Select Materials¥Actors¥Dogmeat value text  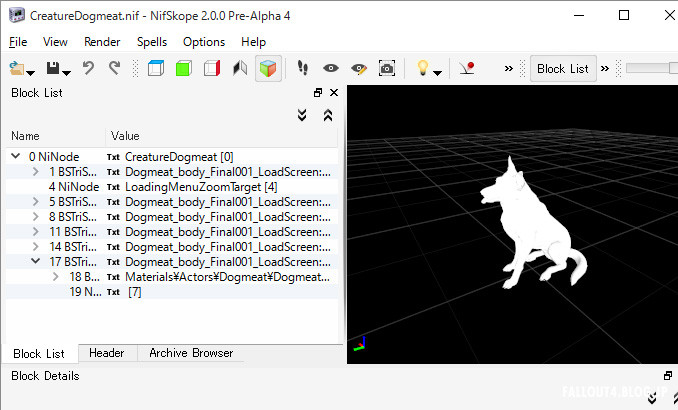[227, 277]
